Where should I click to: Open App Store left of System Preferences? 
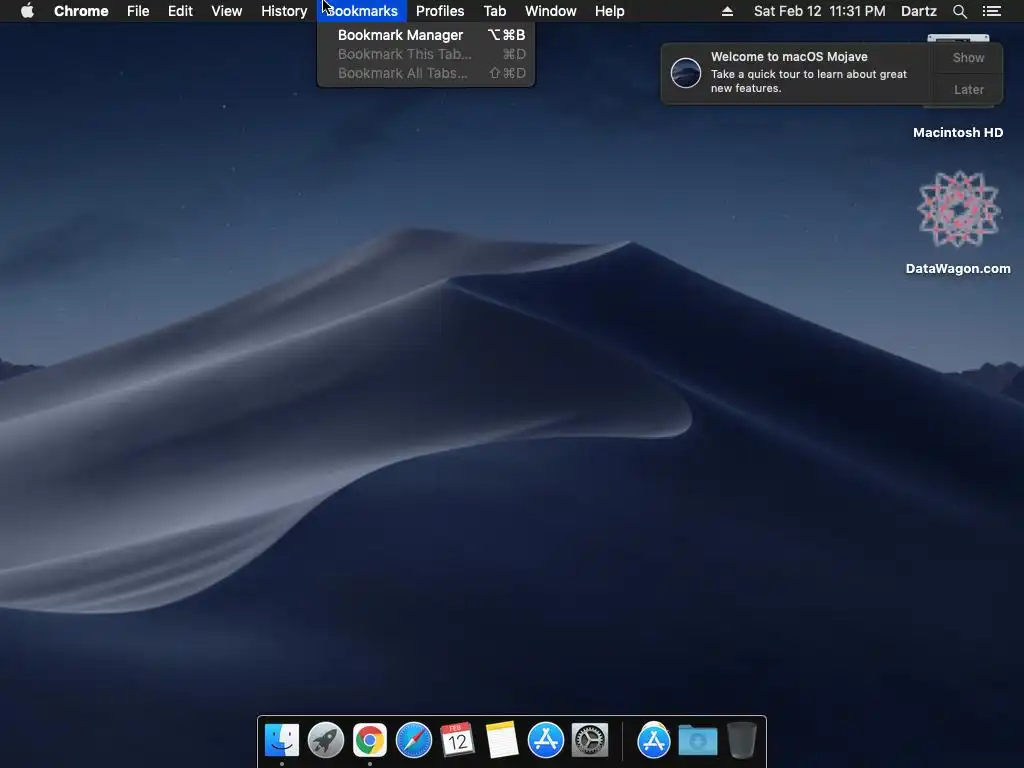click(545, 741)
